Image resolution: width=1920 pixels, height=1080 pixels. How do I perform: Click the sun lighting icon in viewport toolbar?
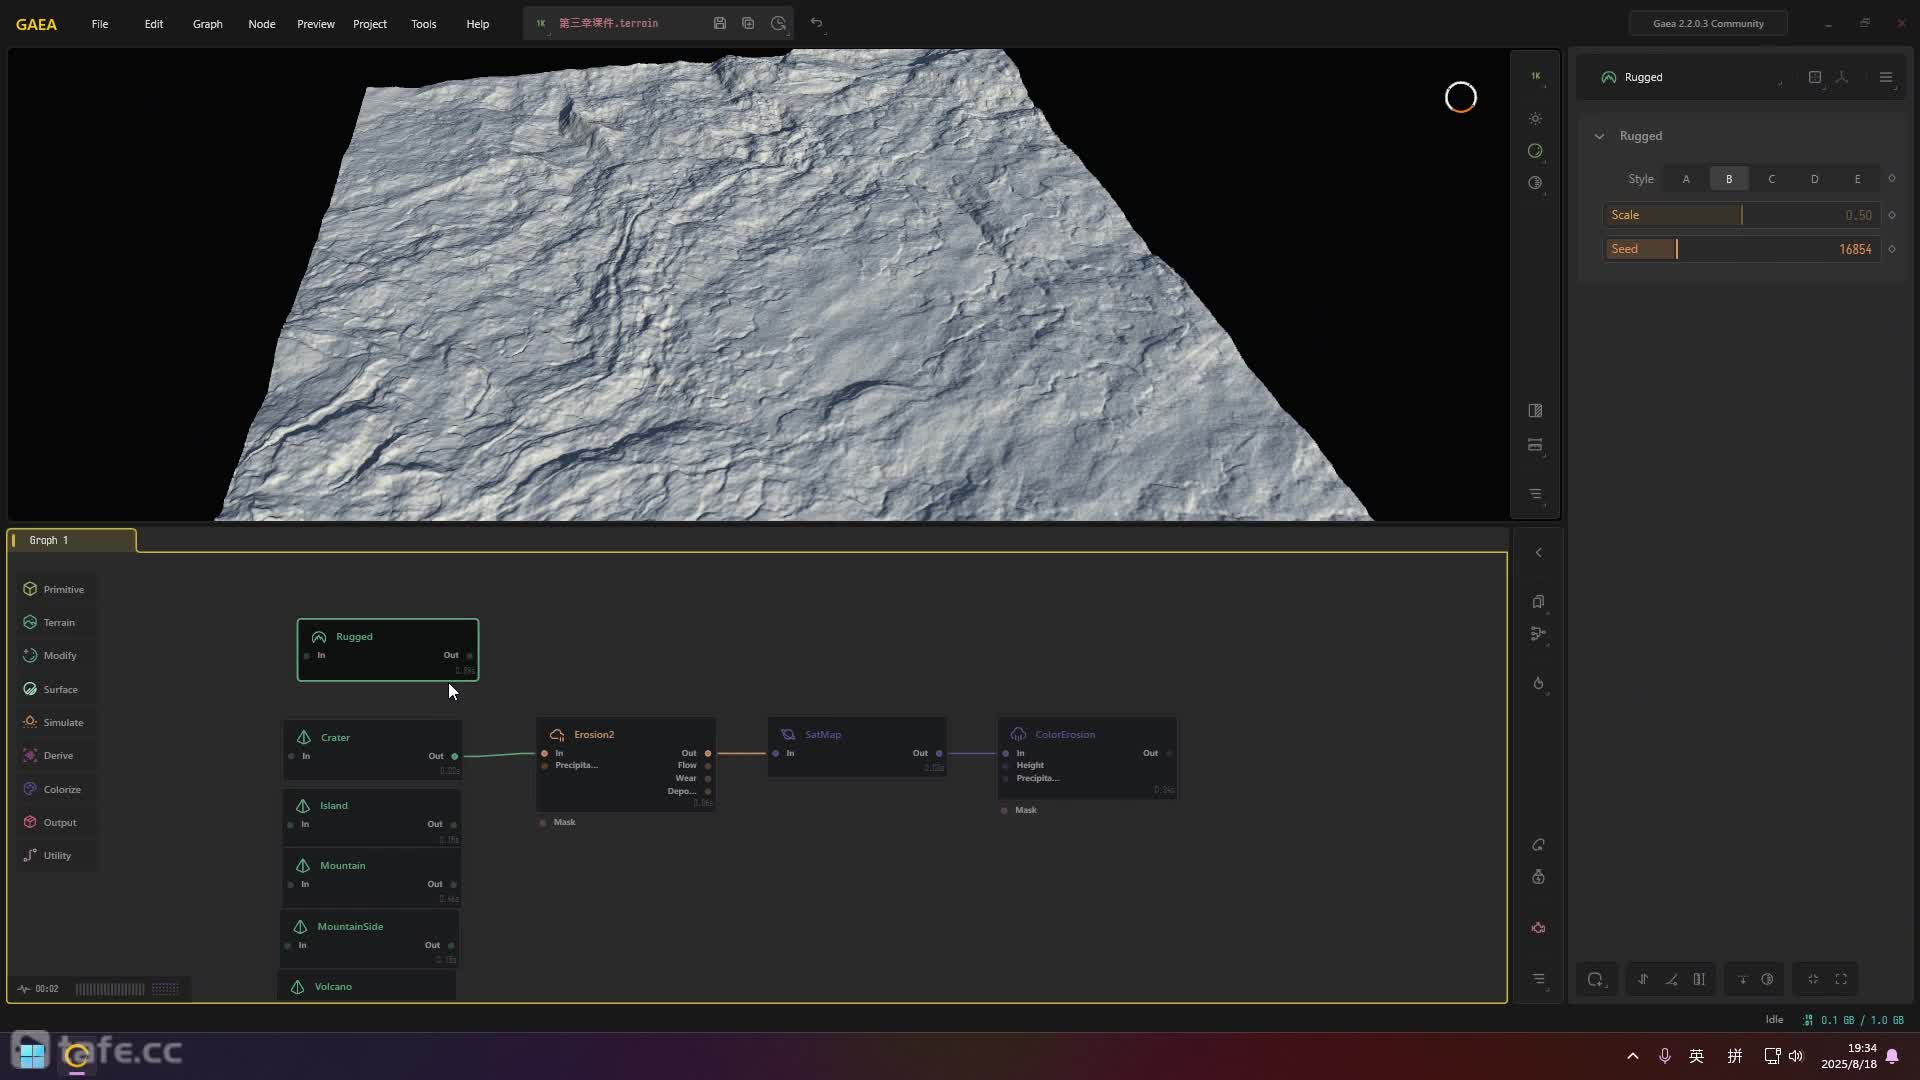point(1535,119)
